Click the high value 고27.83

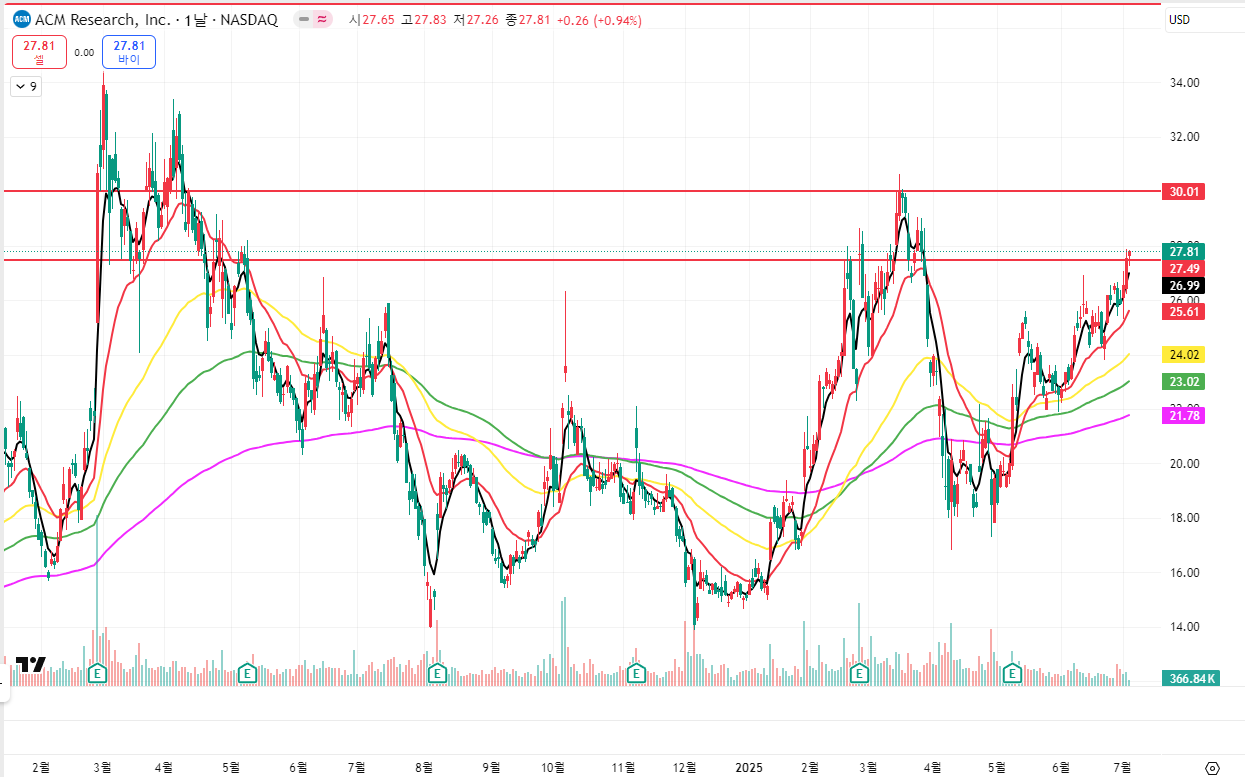423,19
